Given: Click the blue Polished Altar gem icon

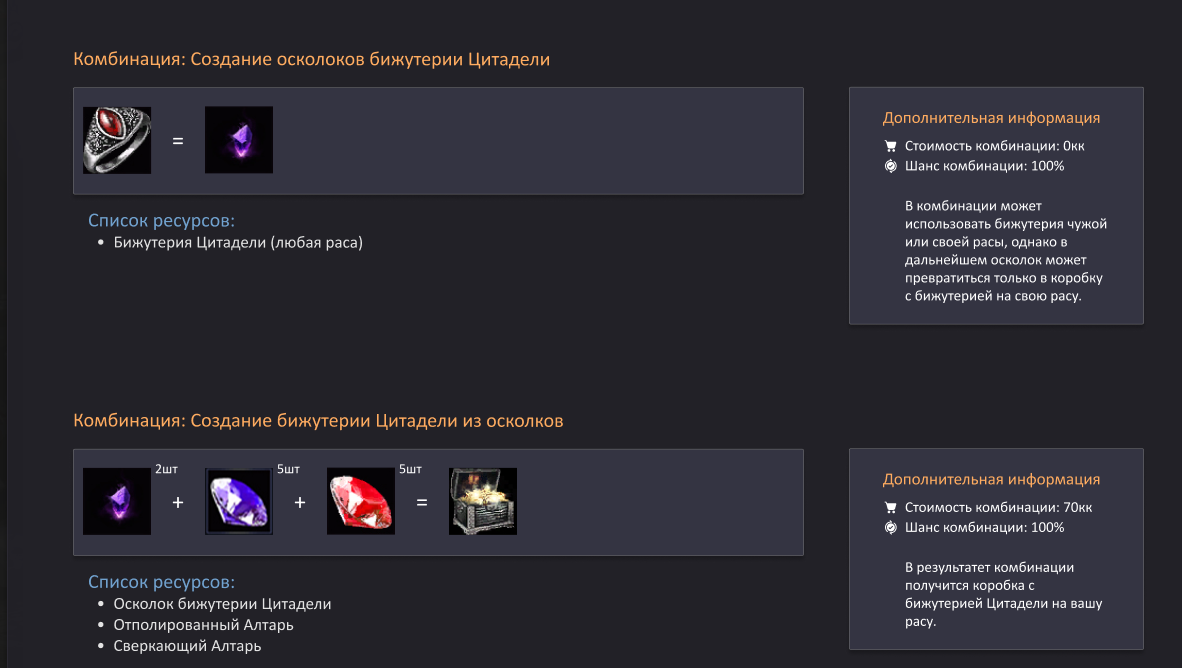Looking at the screenshot, I should [239, 502].
